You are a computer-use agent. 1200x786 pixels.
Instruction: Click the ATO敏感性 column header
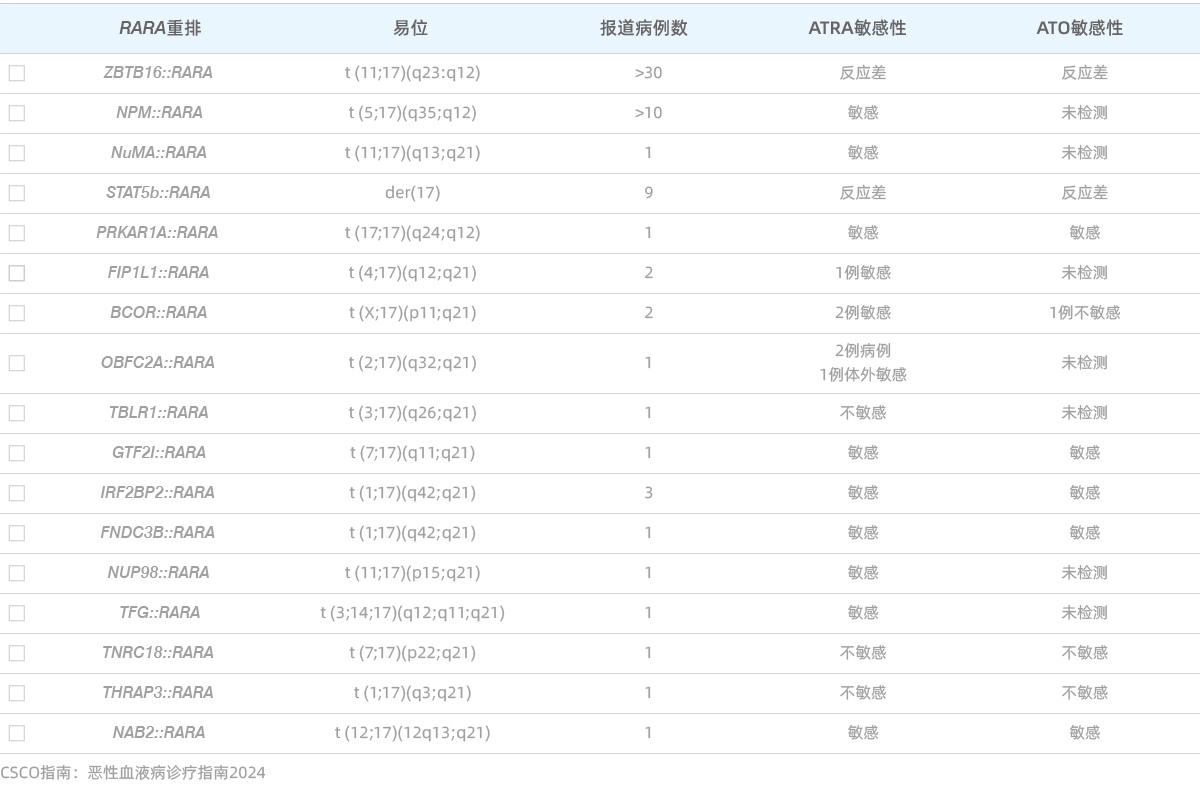point(1079,28)
